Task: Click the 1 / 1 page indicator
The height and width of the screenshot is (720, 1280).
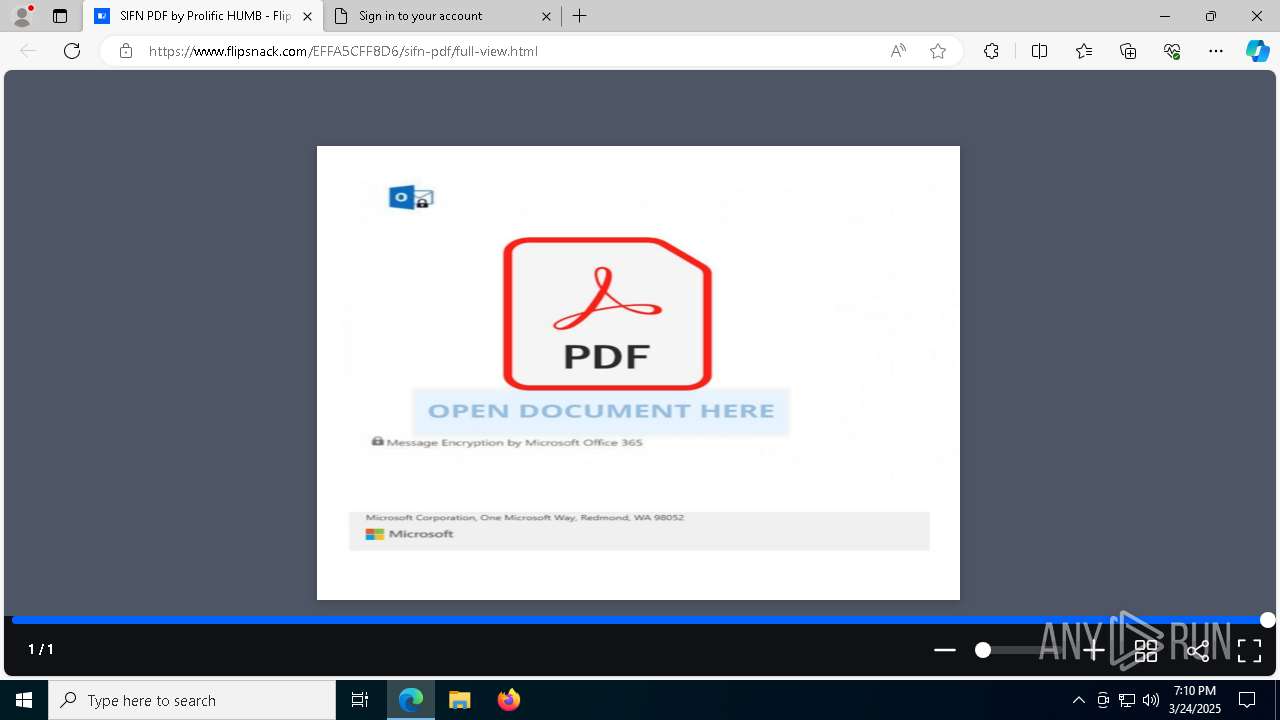Action: 41,650
